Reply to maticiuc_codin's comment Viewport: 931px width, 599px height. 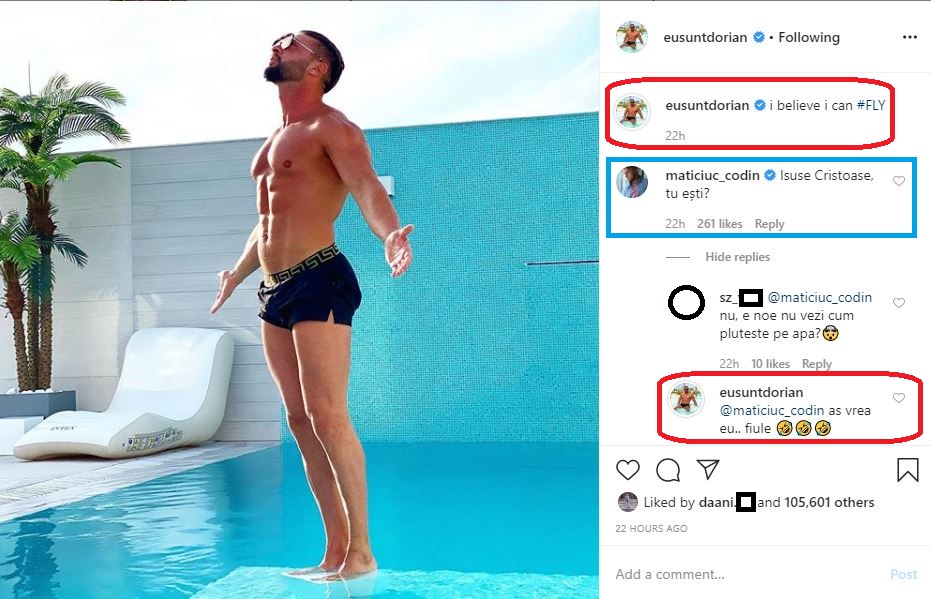pos(769,224)
